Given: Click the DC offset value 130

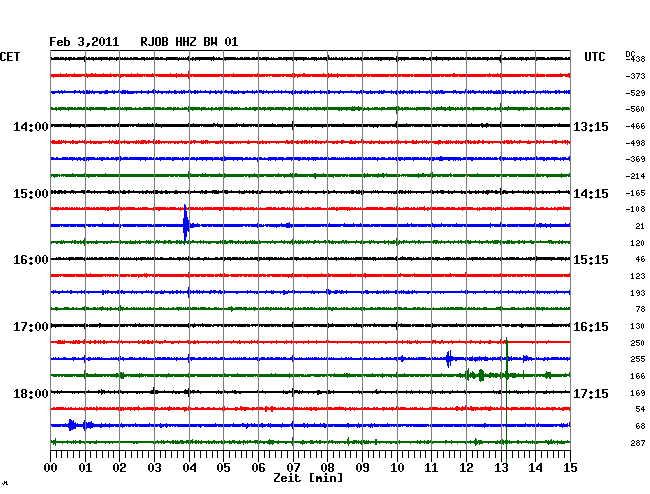Looking at the screenshot, I should pyautogui.click(x=638, y=326).
